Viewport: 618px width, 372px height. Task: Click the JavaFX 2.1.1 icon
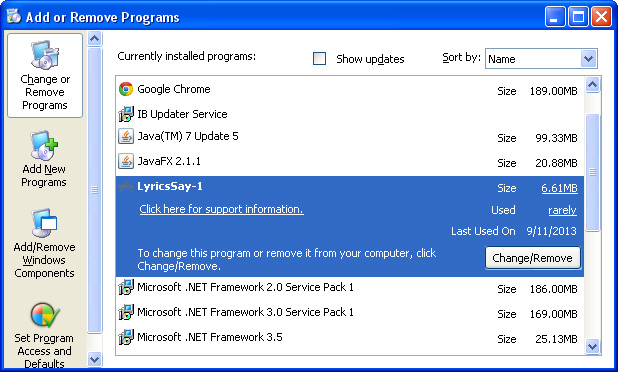pos(126,161)
